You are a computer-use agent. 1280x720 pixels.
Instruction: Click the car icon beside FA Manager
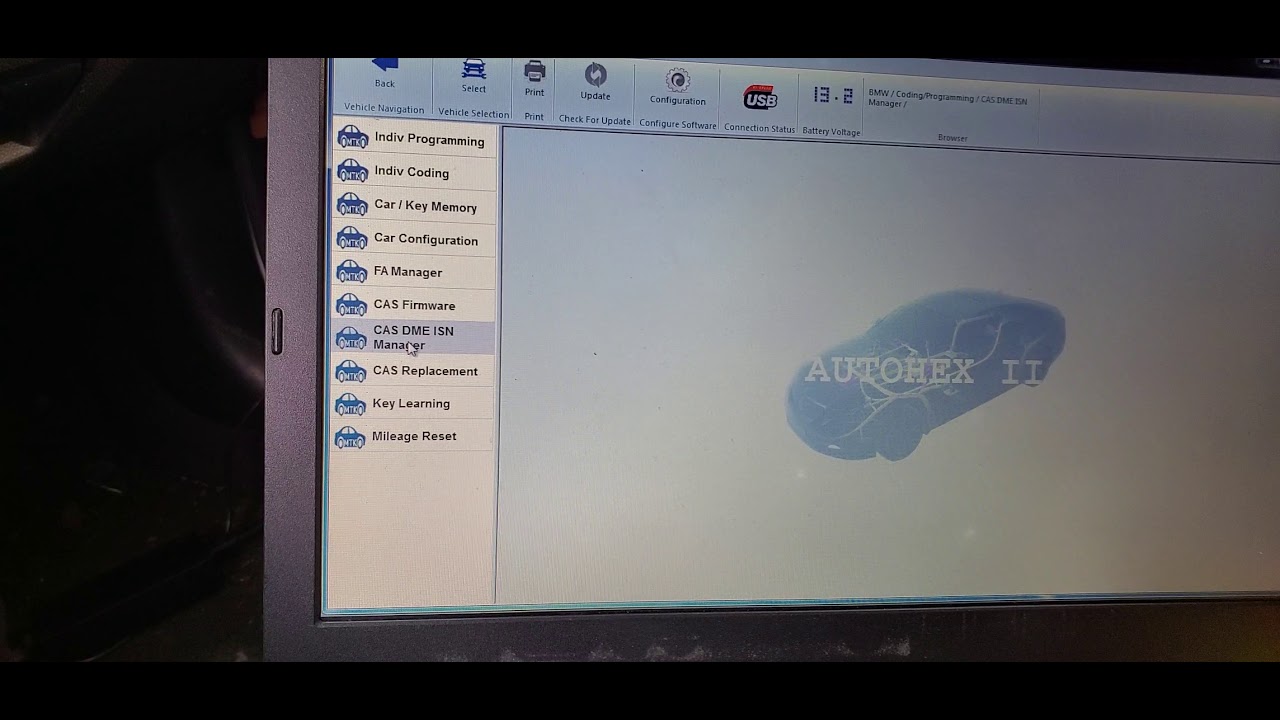coord(351,271)
